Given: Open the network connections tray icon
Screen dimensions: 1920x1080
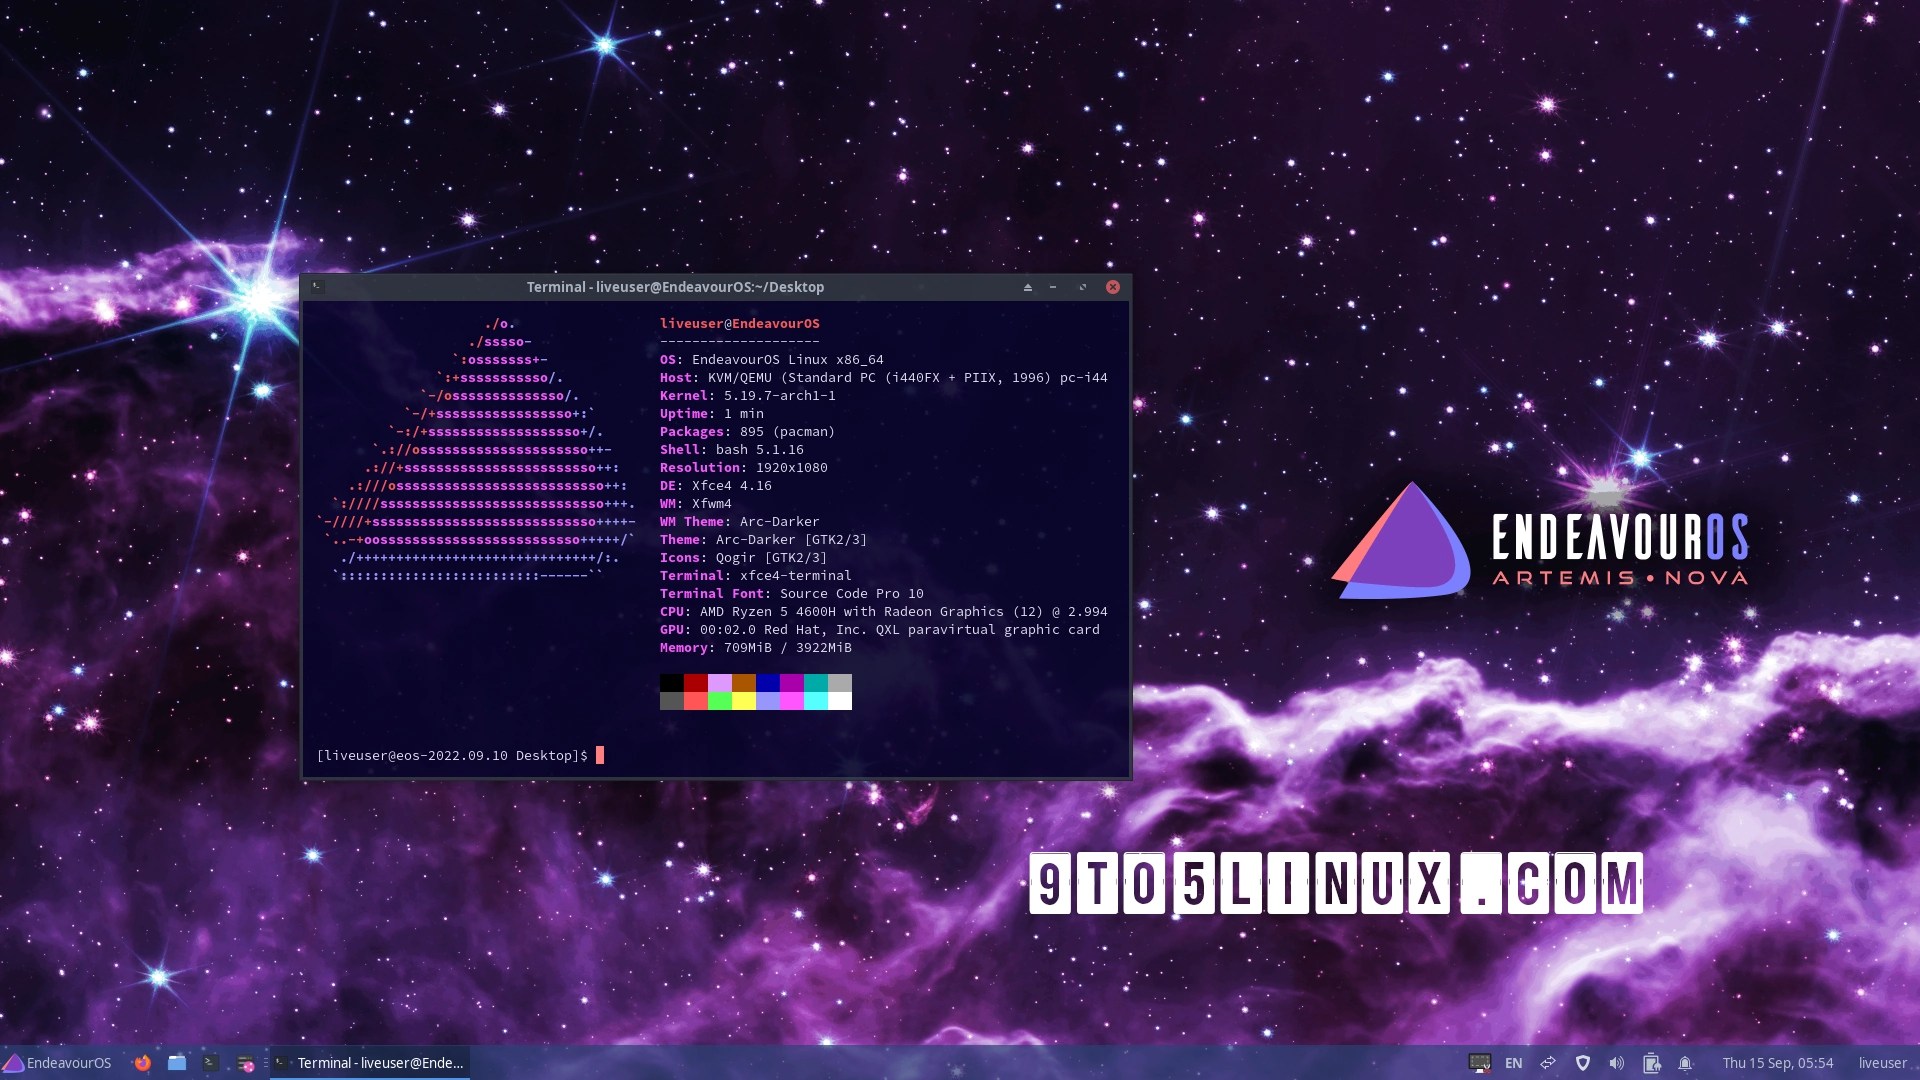Looking at the screenshot, I should pyautogui.click(x=1548, y=1063).
